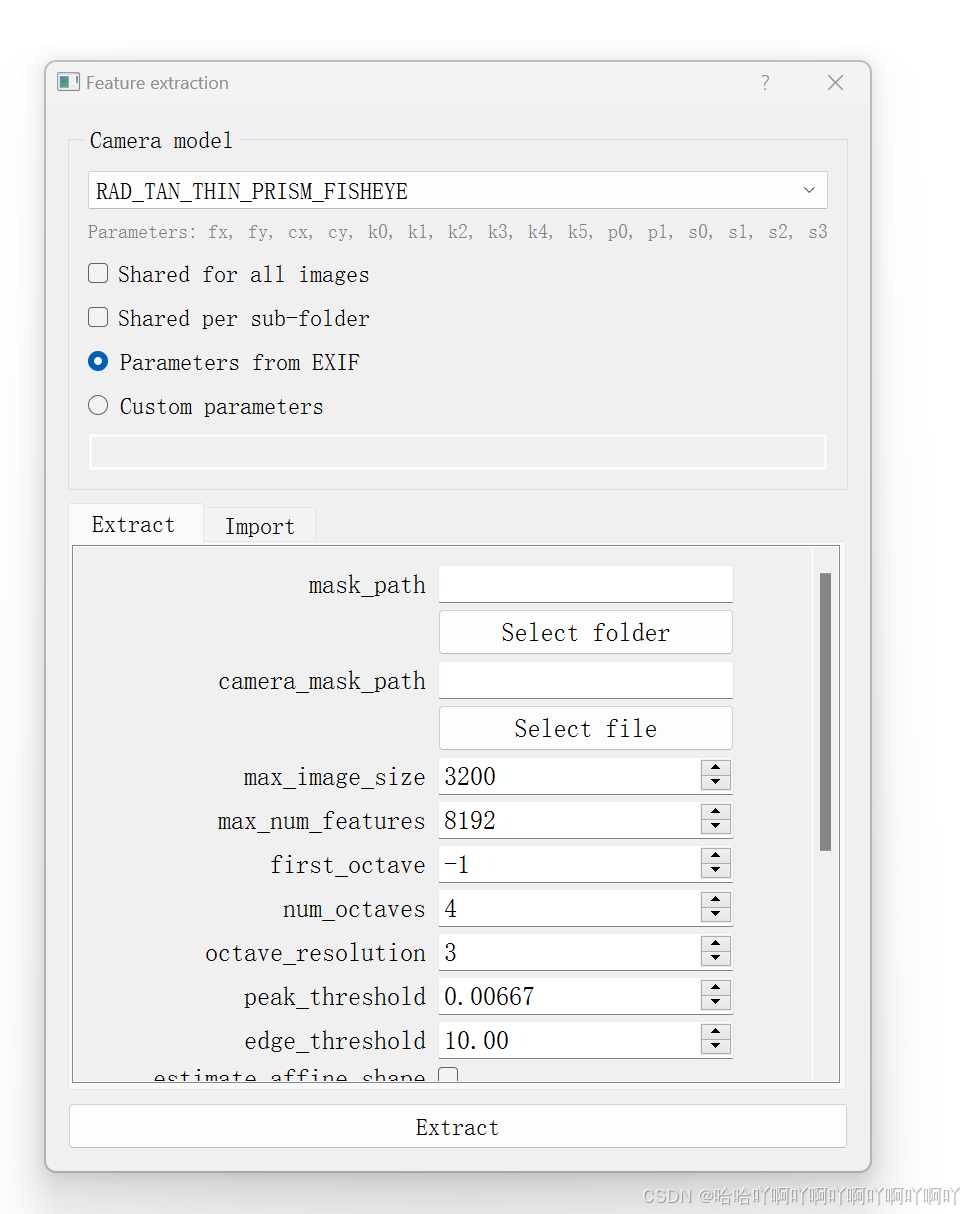
Task: Decrease max_image_size with down arrow
Action: pos(716,784)
